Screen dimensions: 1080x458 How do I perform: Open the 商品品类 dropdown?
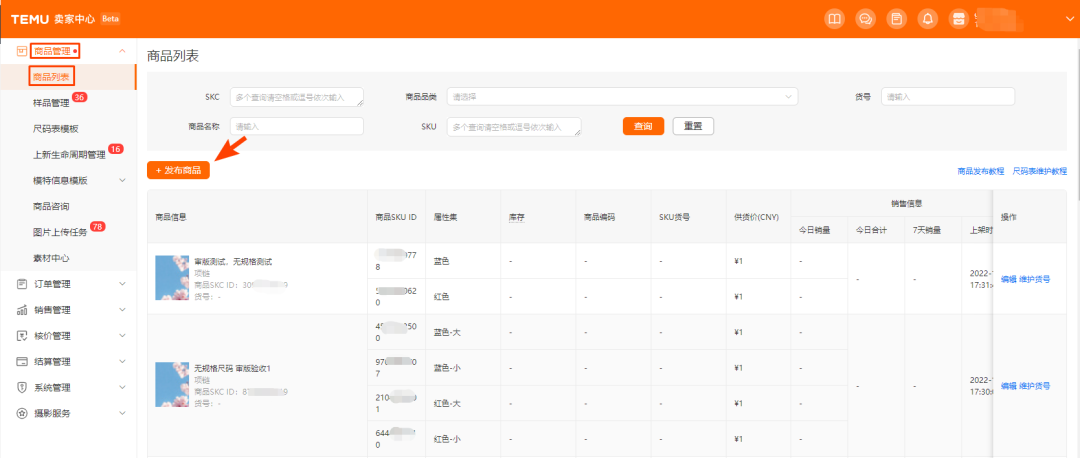tap(621, 97)
